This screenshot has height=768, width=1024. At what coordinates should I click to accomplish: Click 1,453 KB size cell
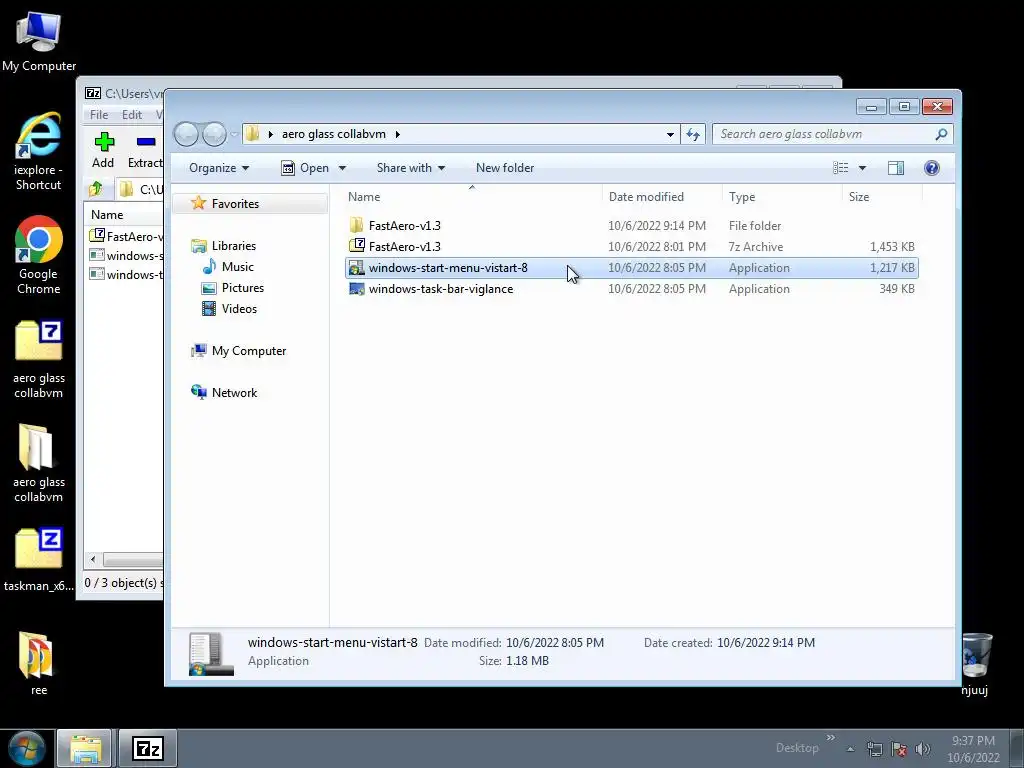(892, 247)
